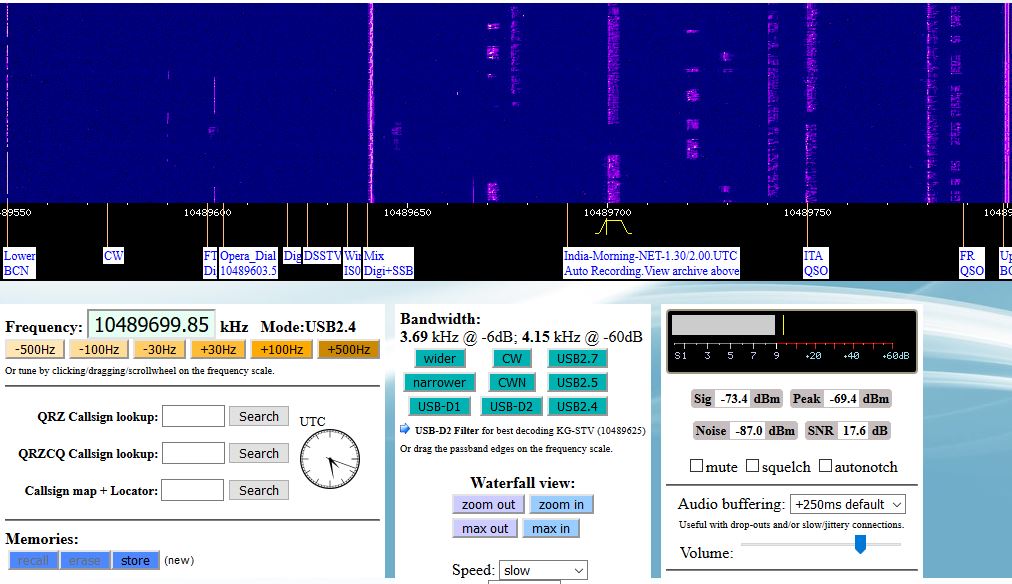Click the blue arrow beside USB-D2 Filter note
The image size is (1012, 584).
coord(405,430)
